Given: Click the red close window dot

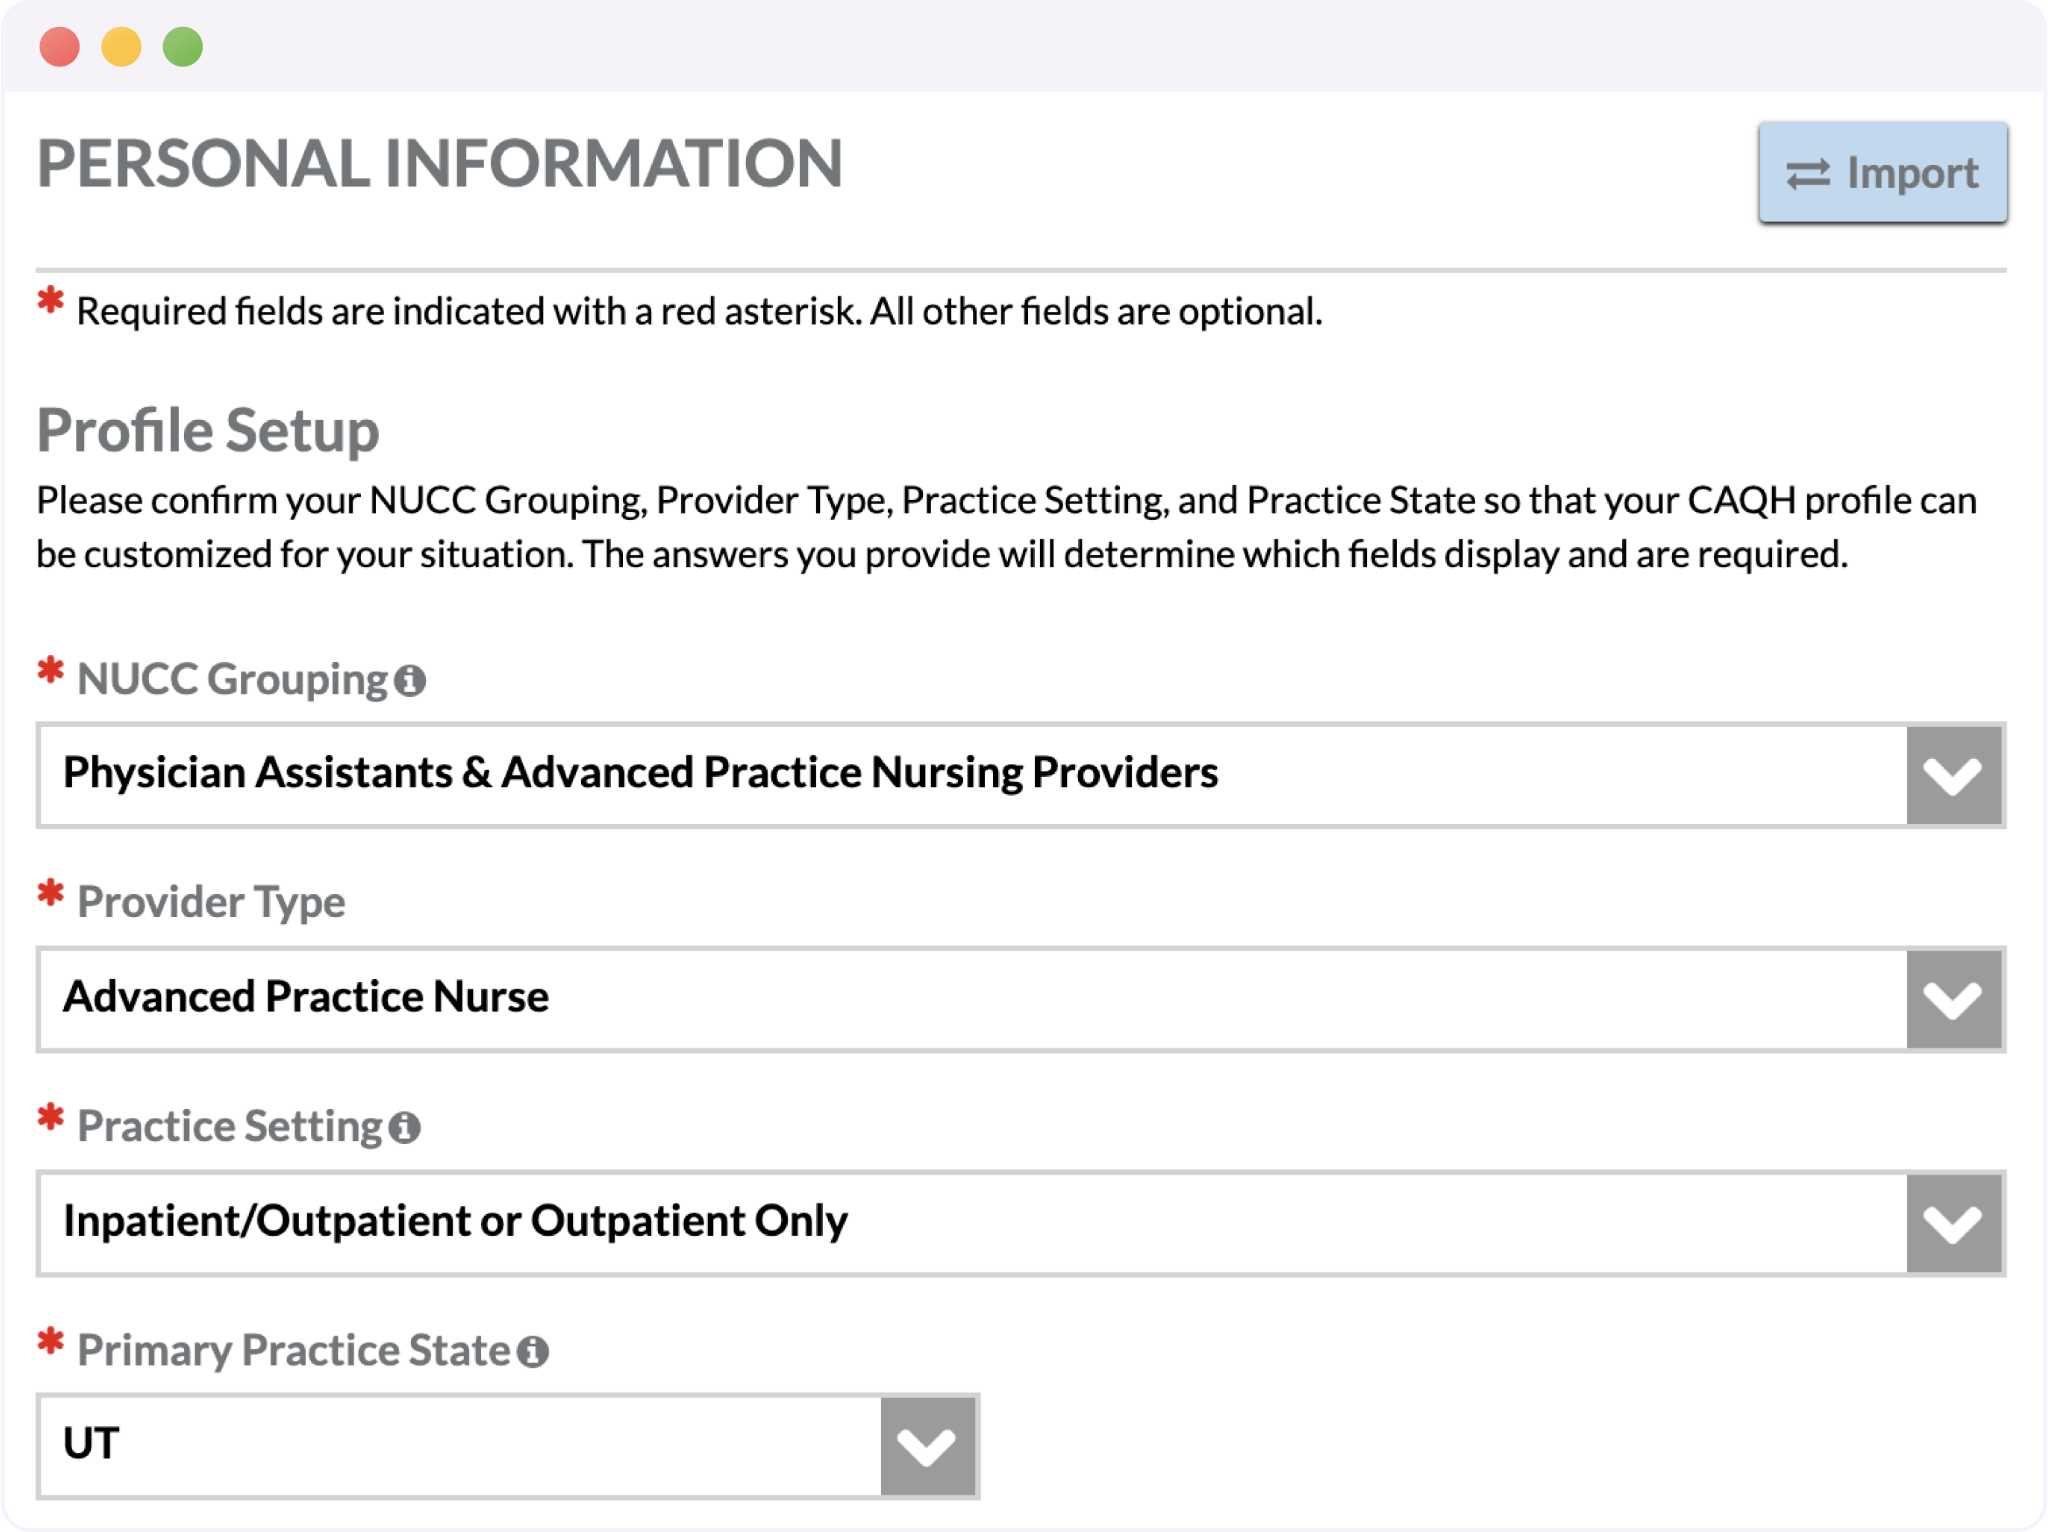Looking at the screenshot, I should click(x=60, y=47).
